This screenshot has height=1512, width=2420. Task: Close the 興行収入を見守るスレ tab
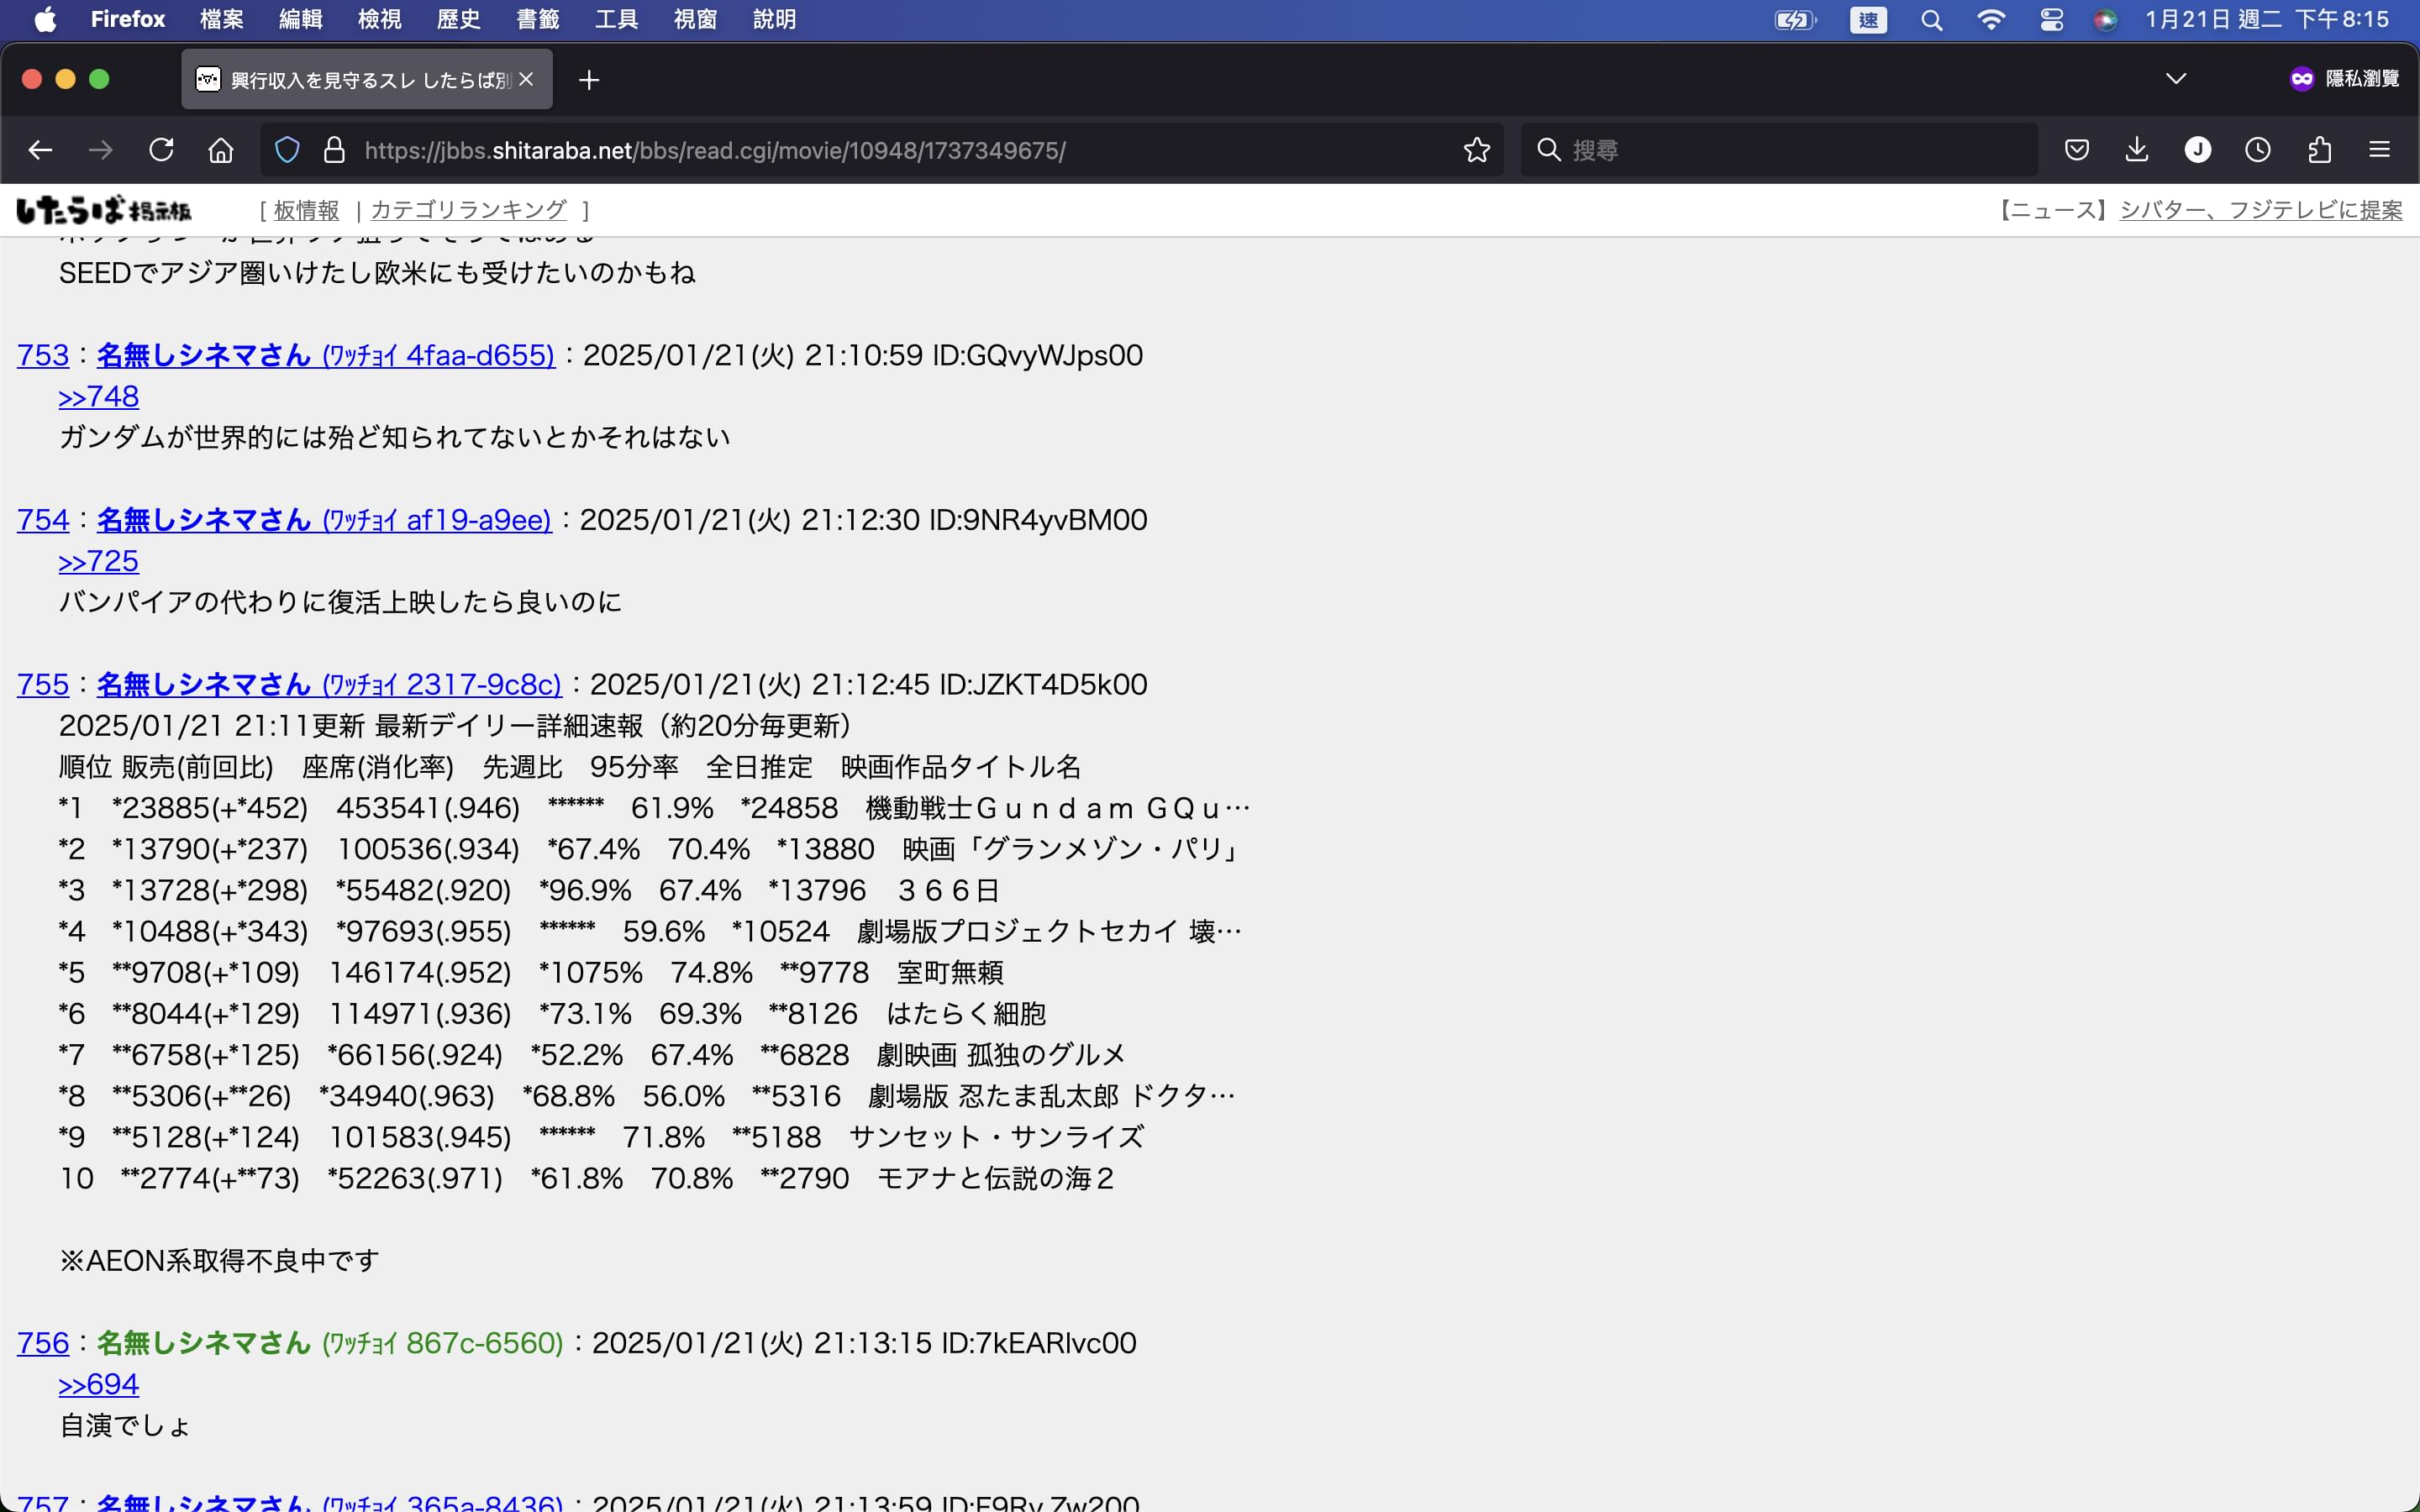click(x=526, y=79)
